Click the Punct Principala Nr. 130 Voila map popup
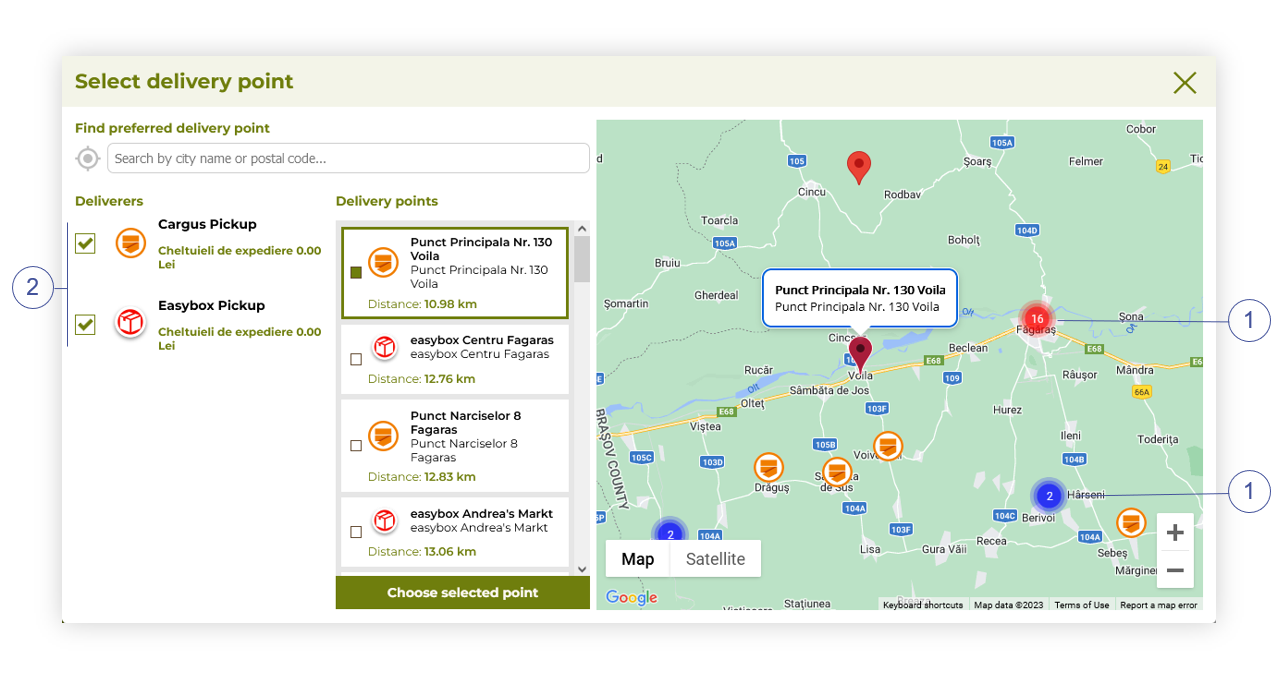The width and height of the screenshot is (1283, 673). coord(860,298)
